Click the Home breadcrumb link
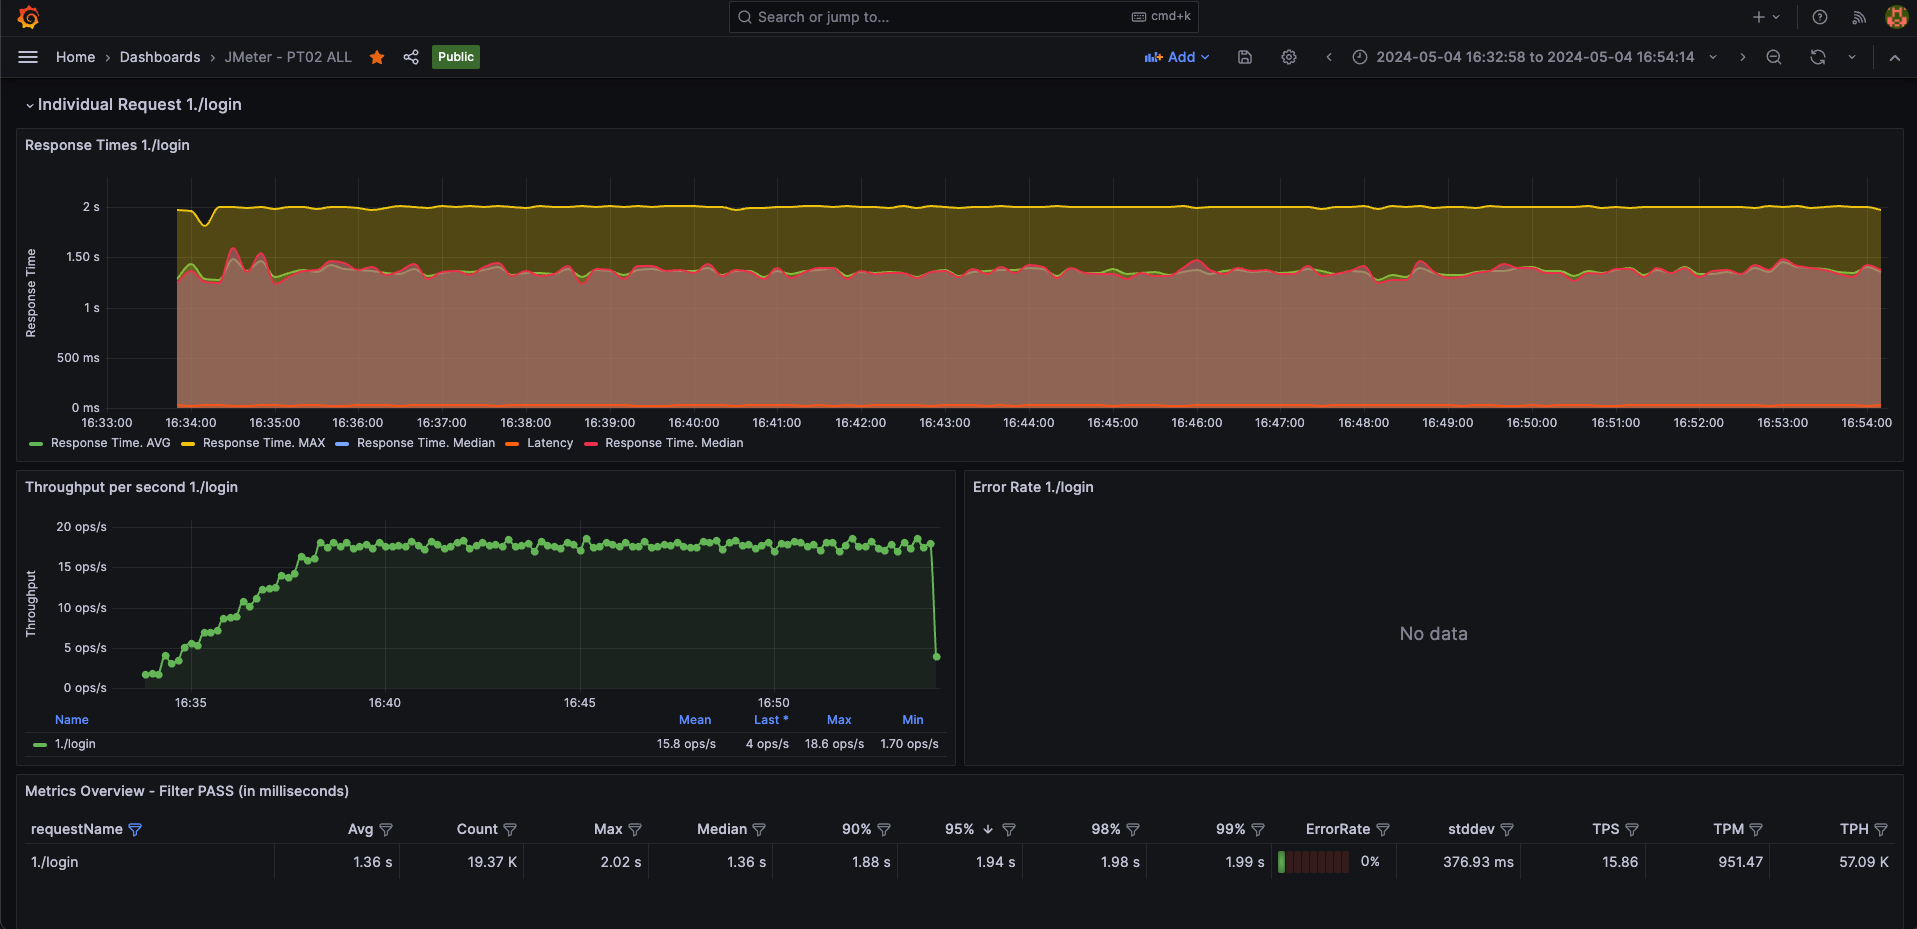Viewport: 1917px width, 929px height. tap(75, 57)
